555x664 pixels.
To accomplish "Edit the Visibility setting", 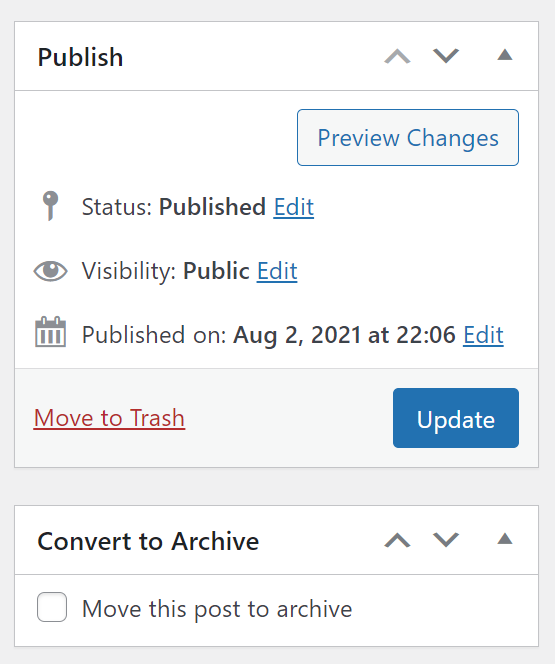I will click(277, 271).
